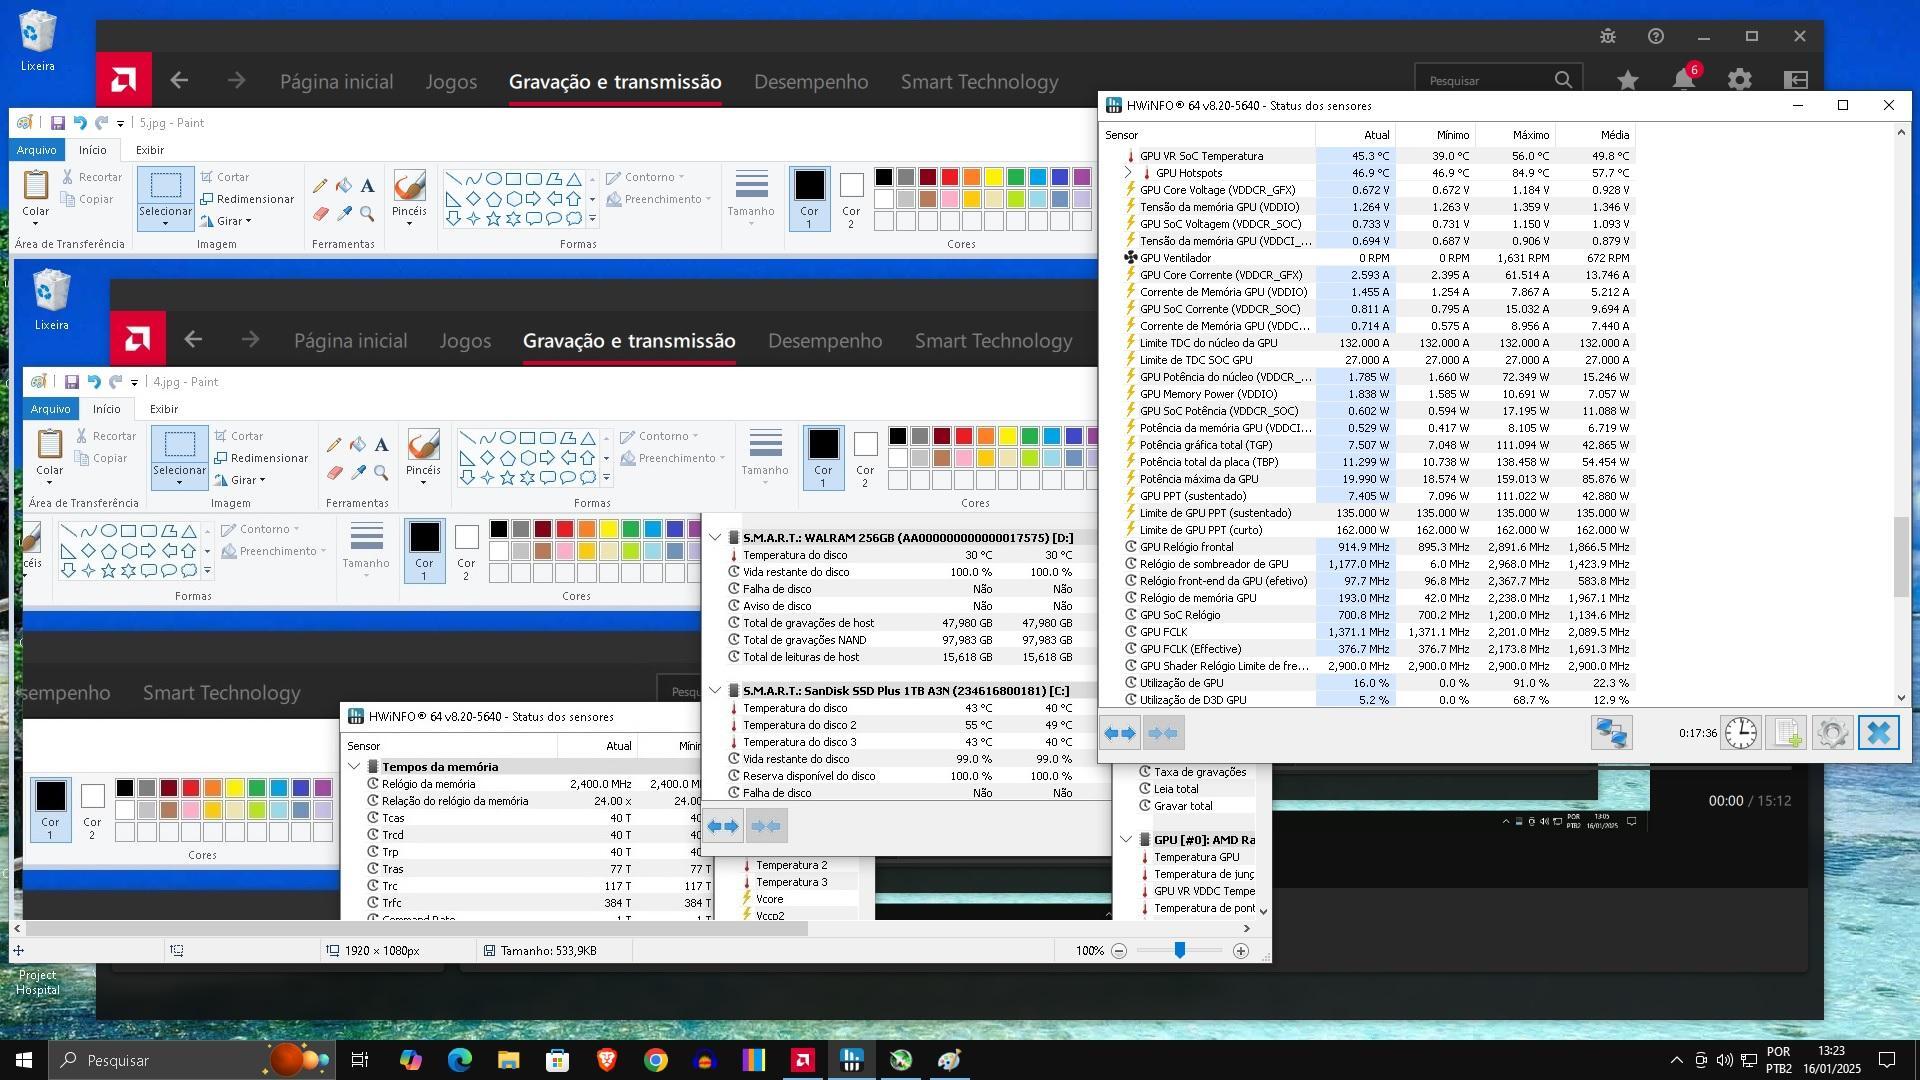Image resolution: width=1920 pixels, height=1080 pixels.
Task: Open AMD Software favorites star
Action: (1628, 80)
